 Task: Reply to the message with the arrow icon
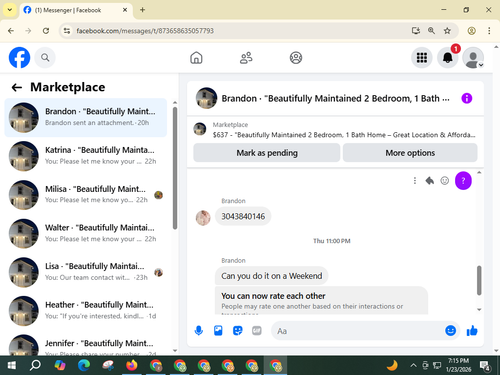click(430, 181)
